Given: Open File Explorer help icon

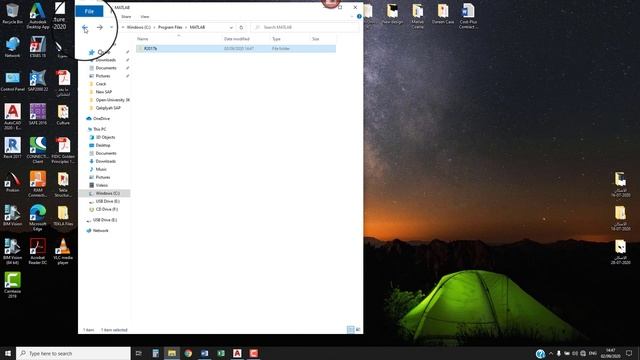Looking at the screenshot, I should (x=359, y=17).
